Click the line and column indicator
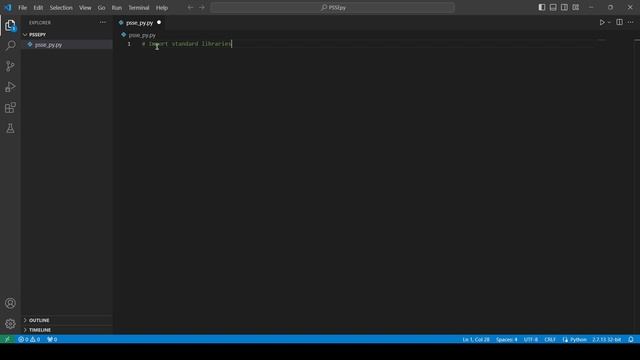 [476, 339]
